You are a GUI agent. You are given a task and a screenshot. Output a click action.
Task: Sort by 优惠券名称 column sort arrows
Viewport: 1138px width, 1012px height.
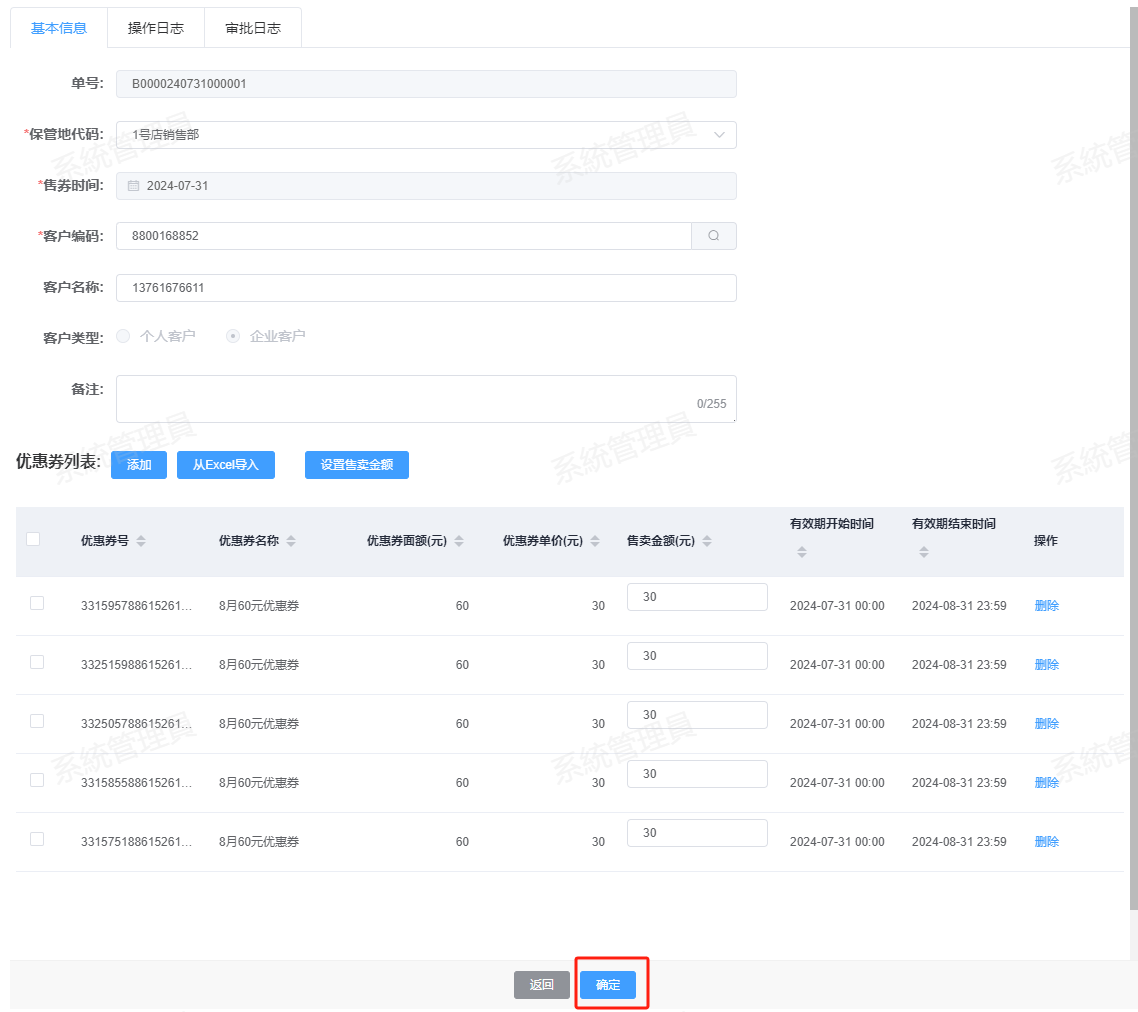(291, 541)
